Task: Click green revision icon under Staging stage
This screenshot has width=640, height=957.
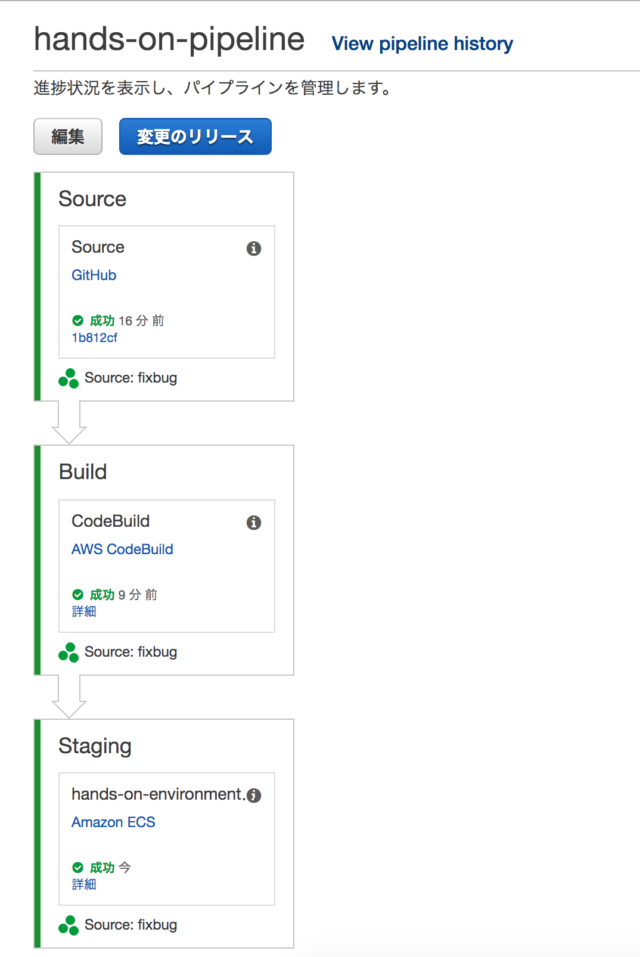Action: tap(68, 925)
